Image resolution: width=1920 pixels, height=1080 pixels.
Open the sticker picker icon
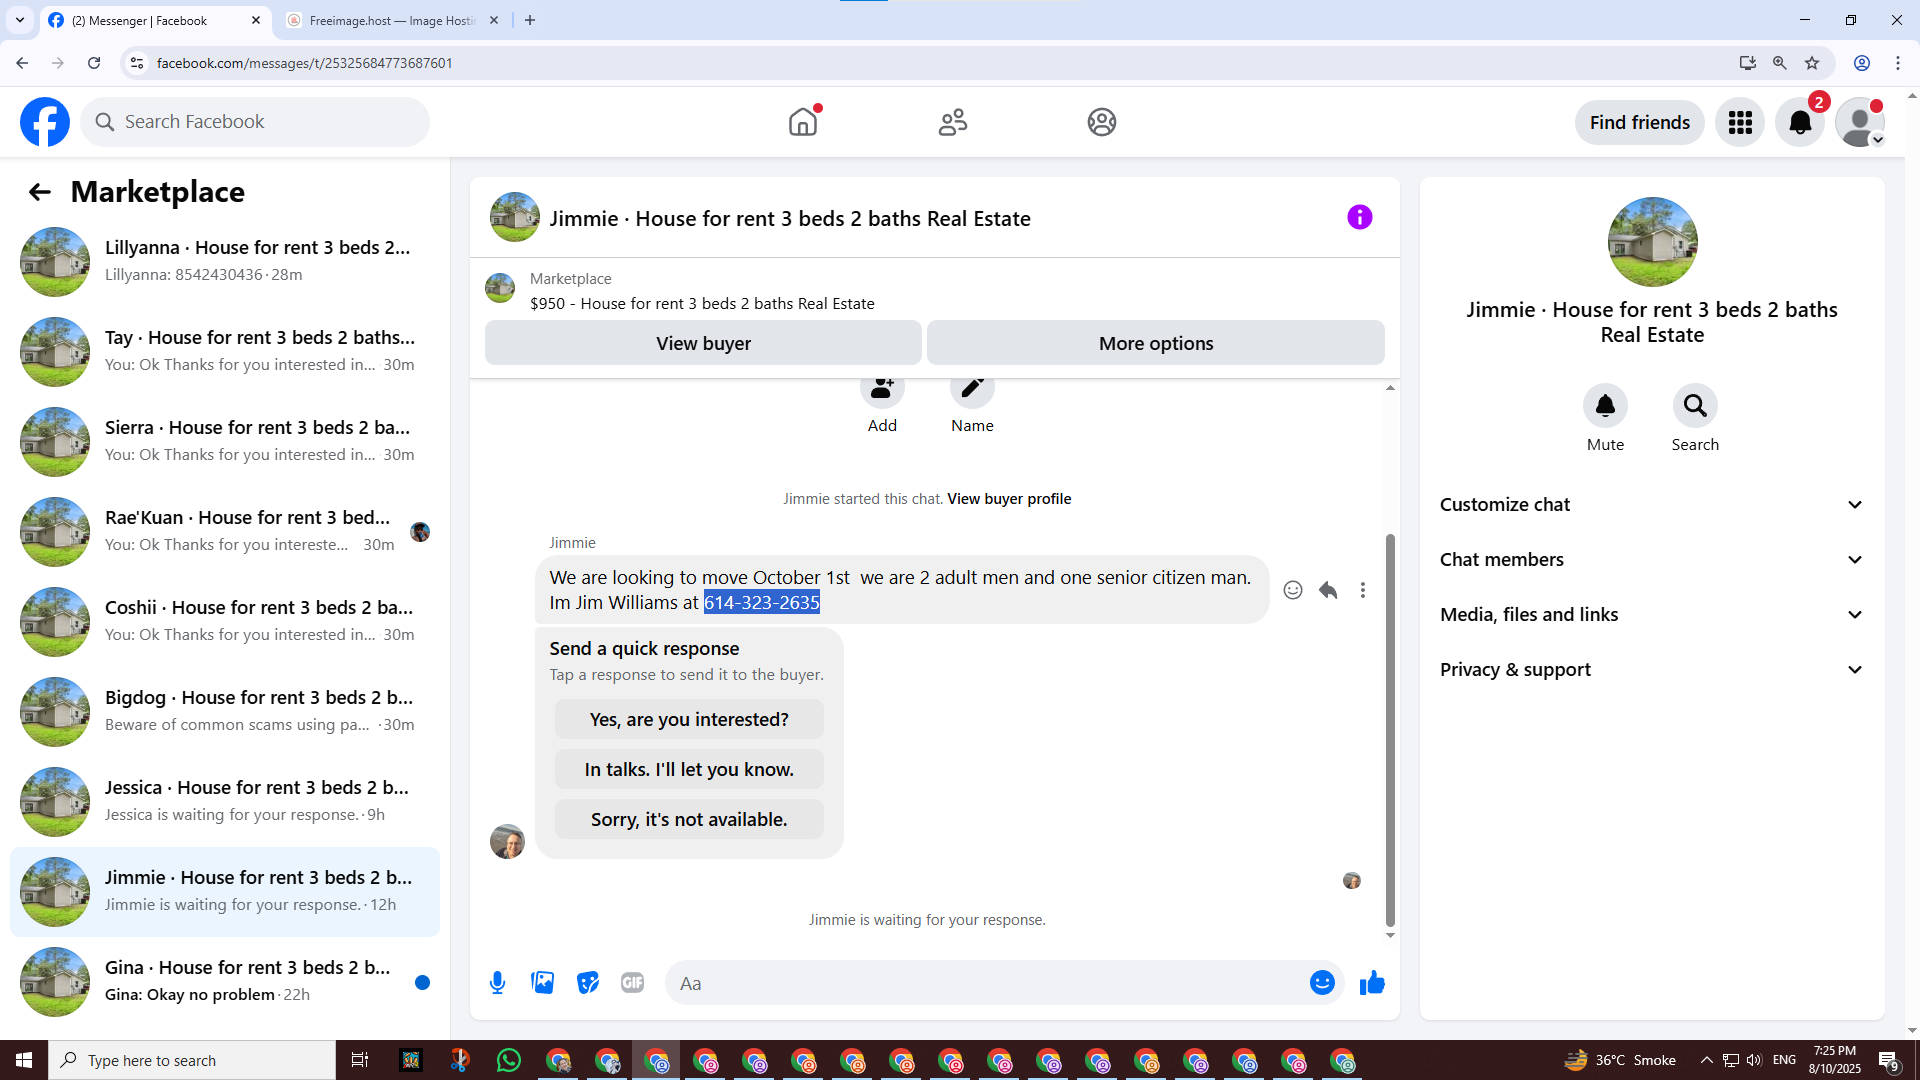pos(588,983)
